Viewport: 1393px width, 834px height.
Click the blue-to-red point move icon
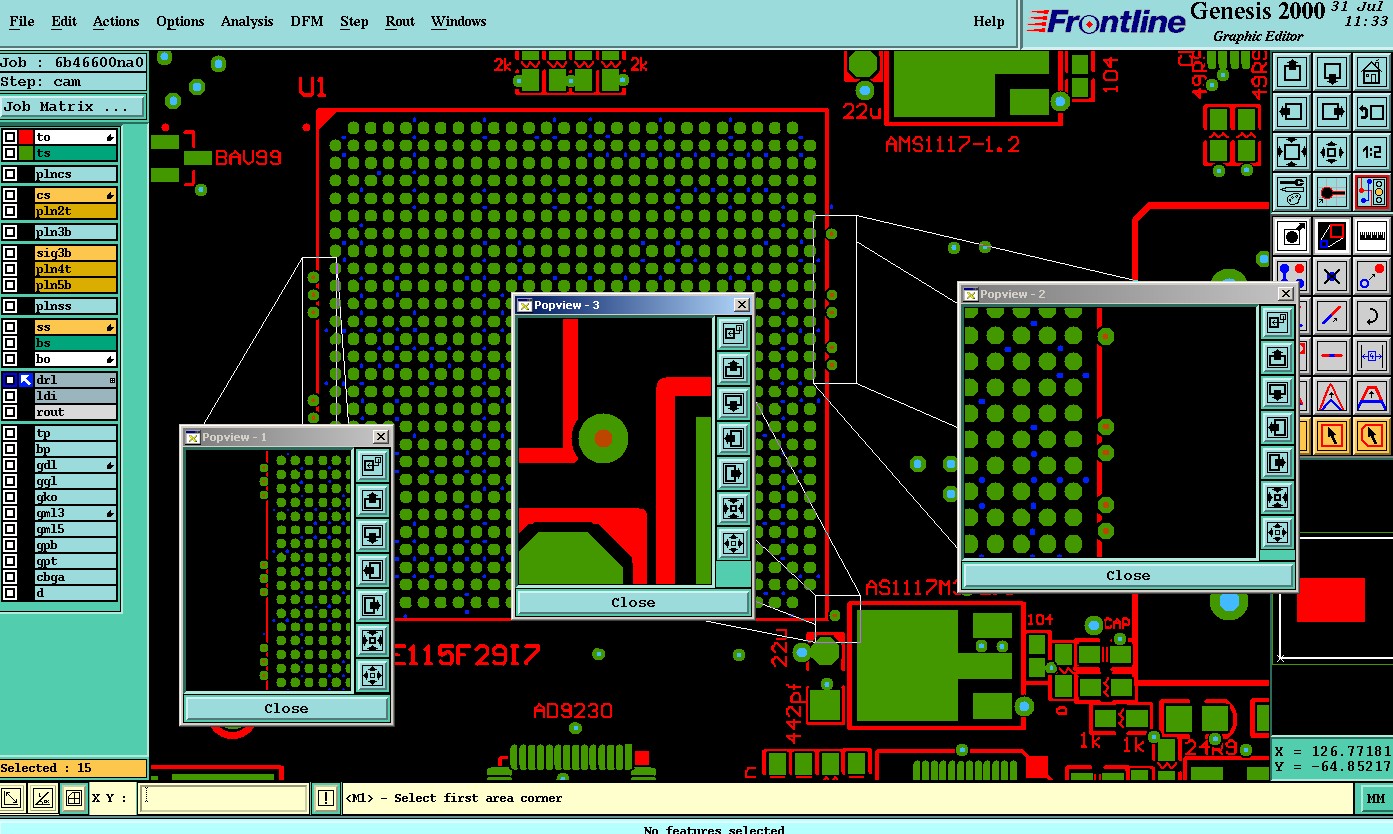point(1372,276)
